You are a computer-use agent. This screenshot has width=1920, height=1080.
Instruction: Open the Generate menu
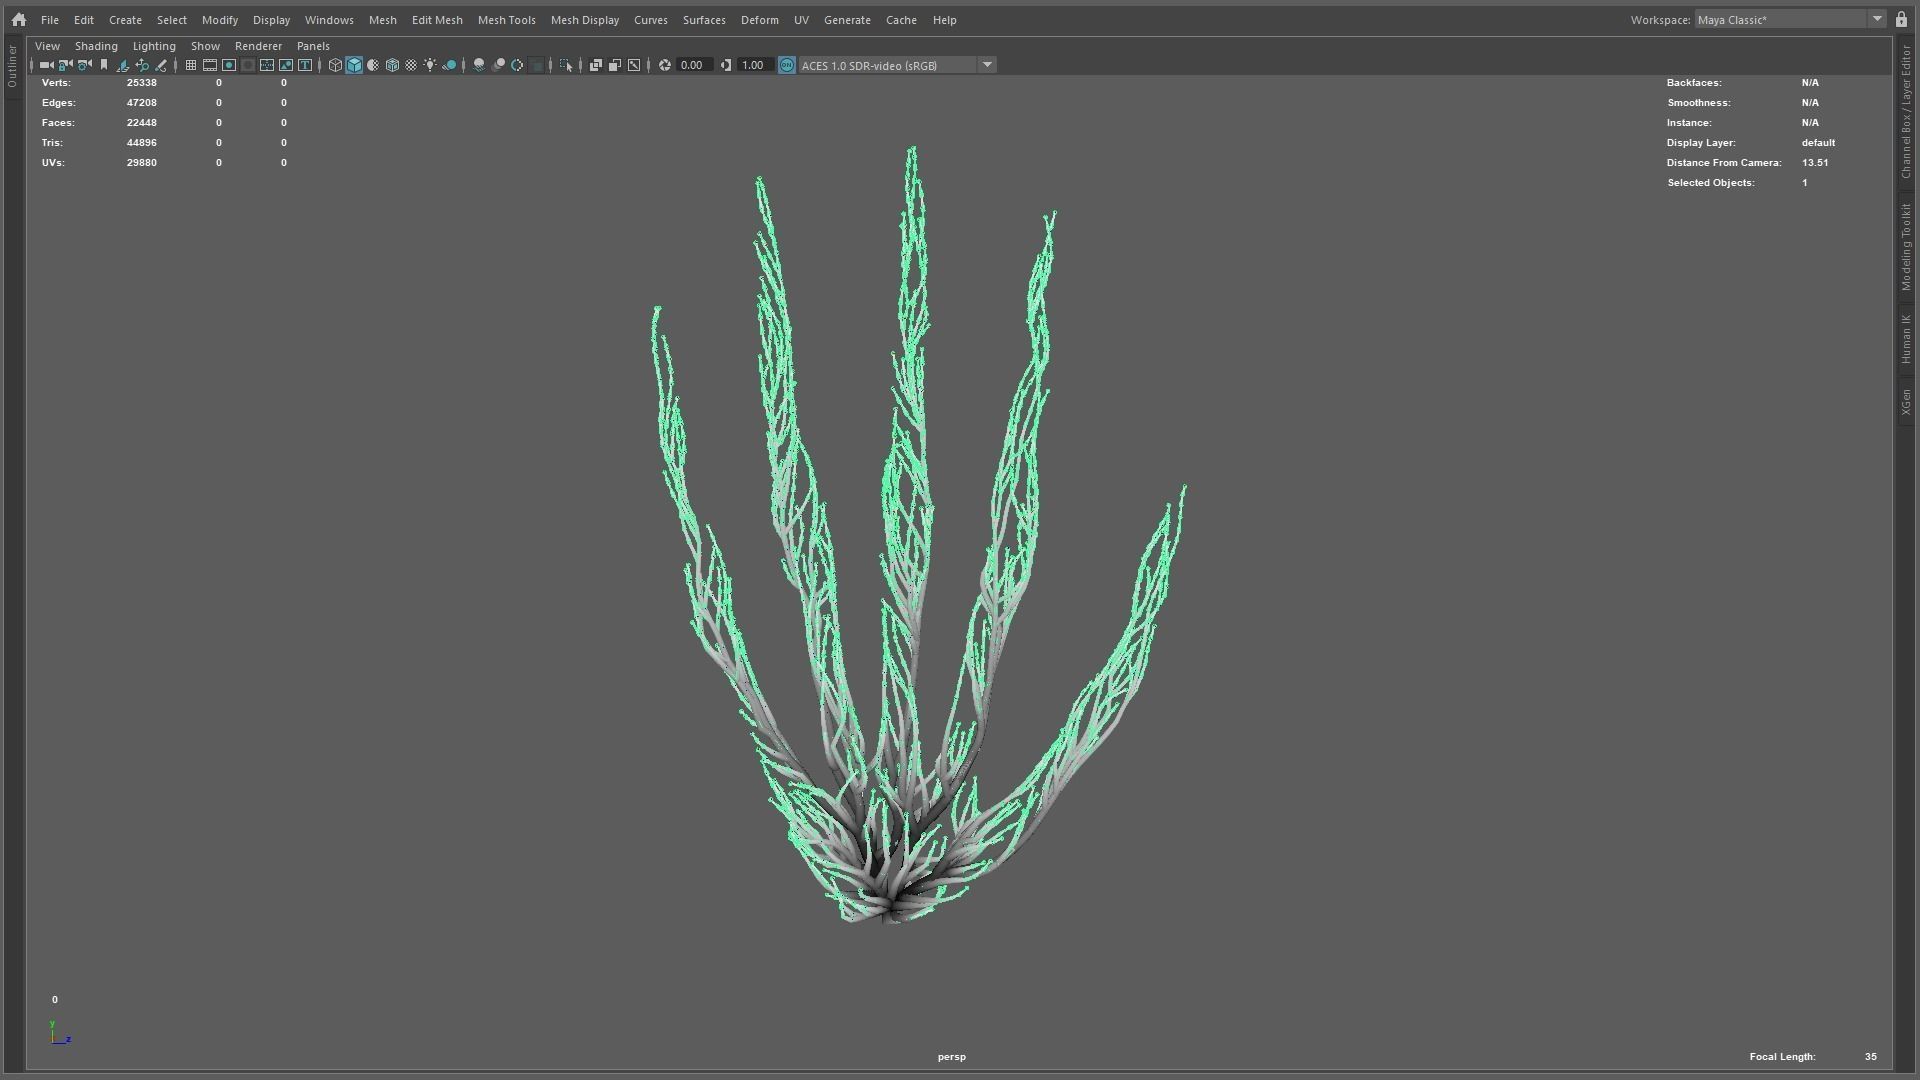tap(847, 20)
